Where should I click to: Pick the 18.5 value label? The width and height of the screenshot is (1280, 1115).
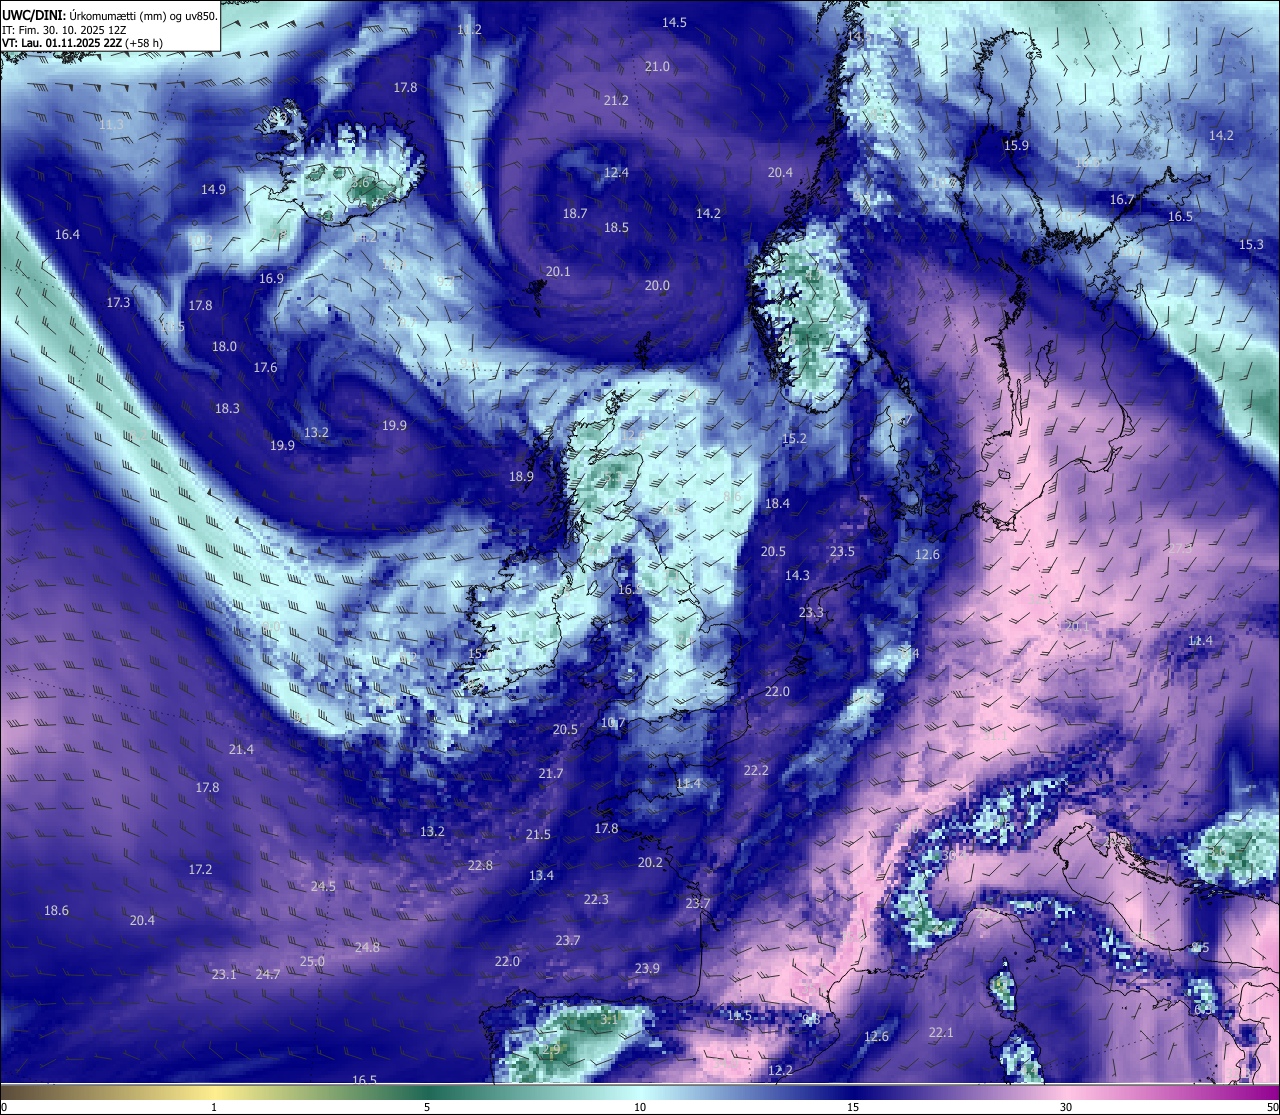coord(616,228)
